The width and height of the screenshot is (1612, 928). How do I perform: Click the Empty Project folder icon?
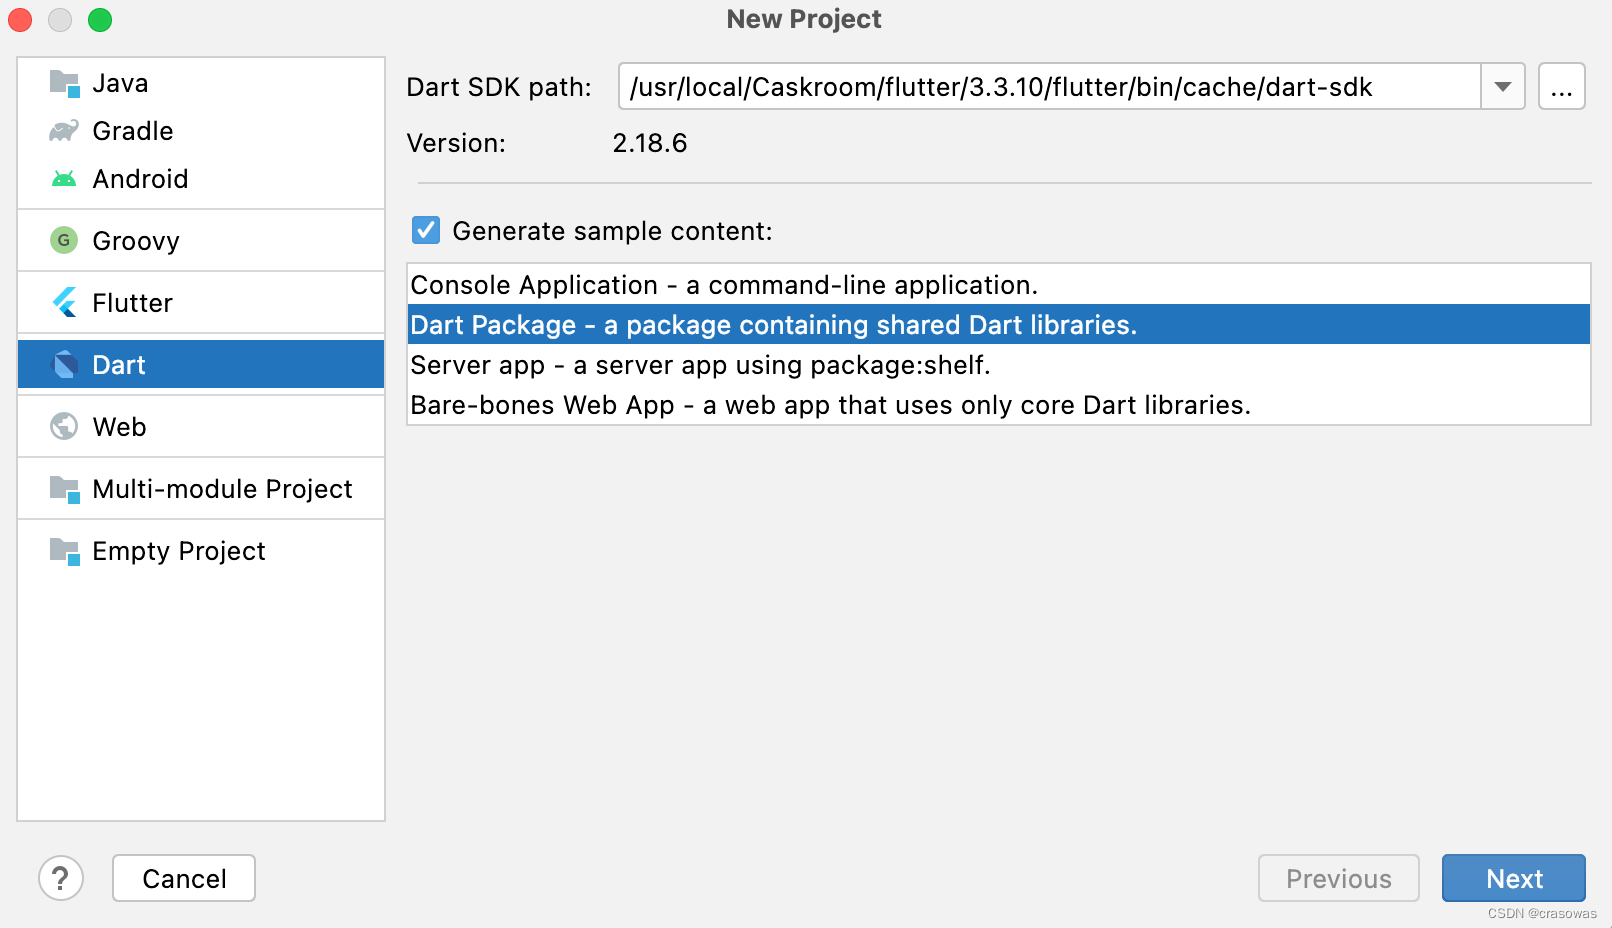pos(64,551)
